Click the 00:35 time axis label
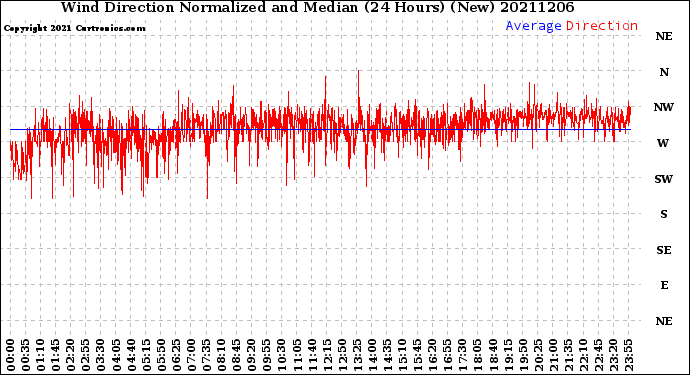The image size is (690, 375). (x=26, y=355)
